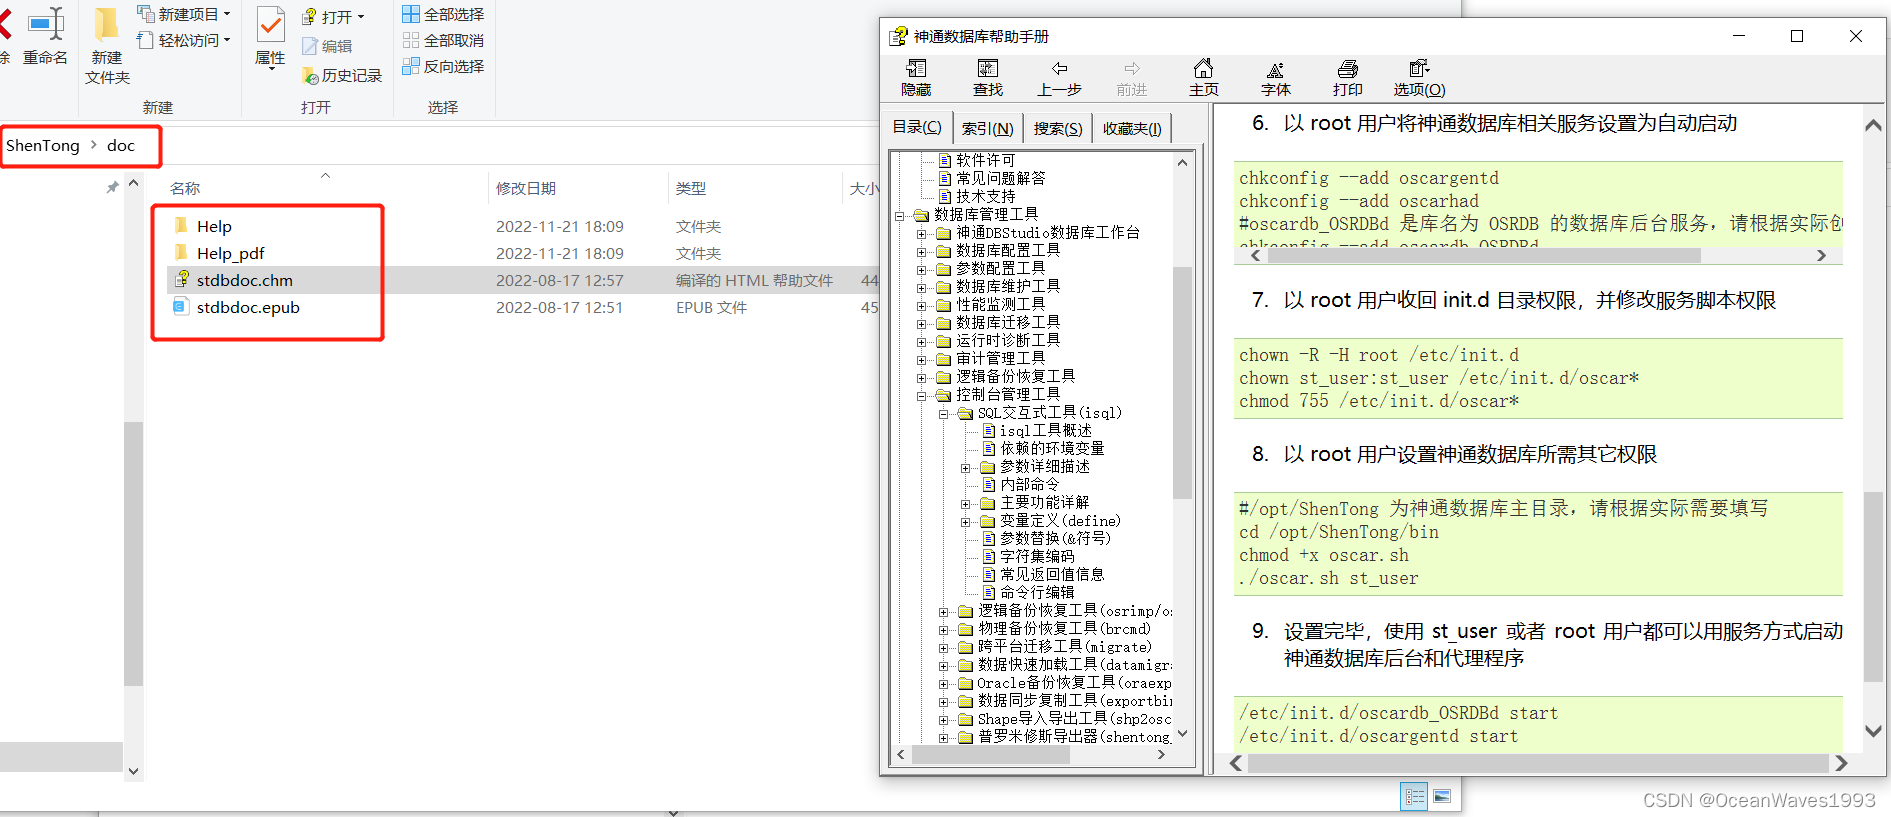The height and width of the screenshot is (817, 1891).
Task: Open the 新建项目 dropdown
Action: point(184,14)
